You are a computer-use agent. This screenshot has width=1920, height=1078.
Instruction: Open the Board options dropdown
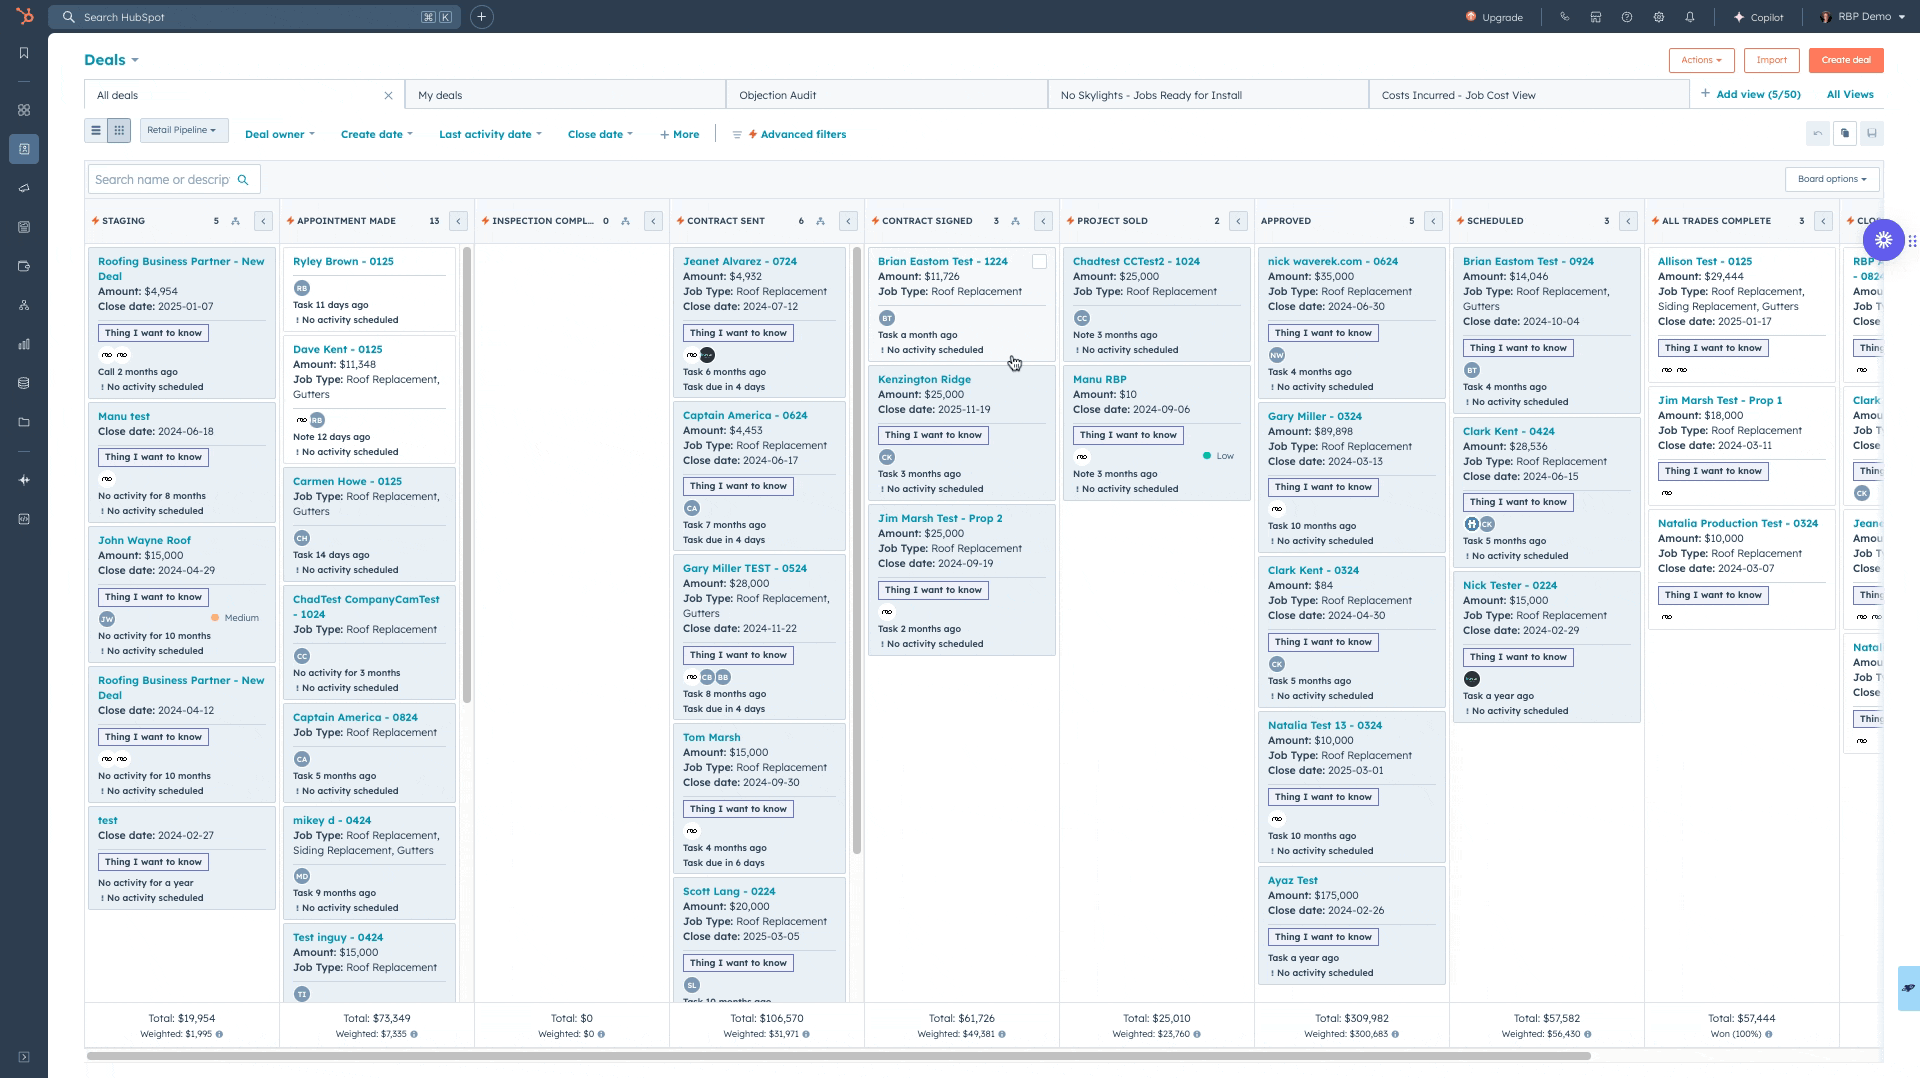pos(1831,179)
